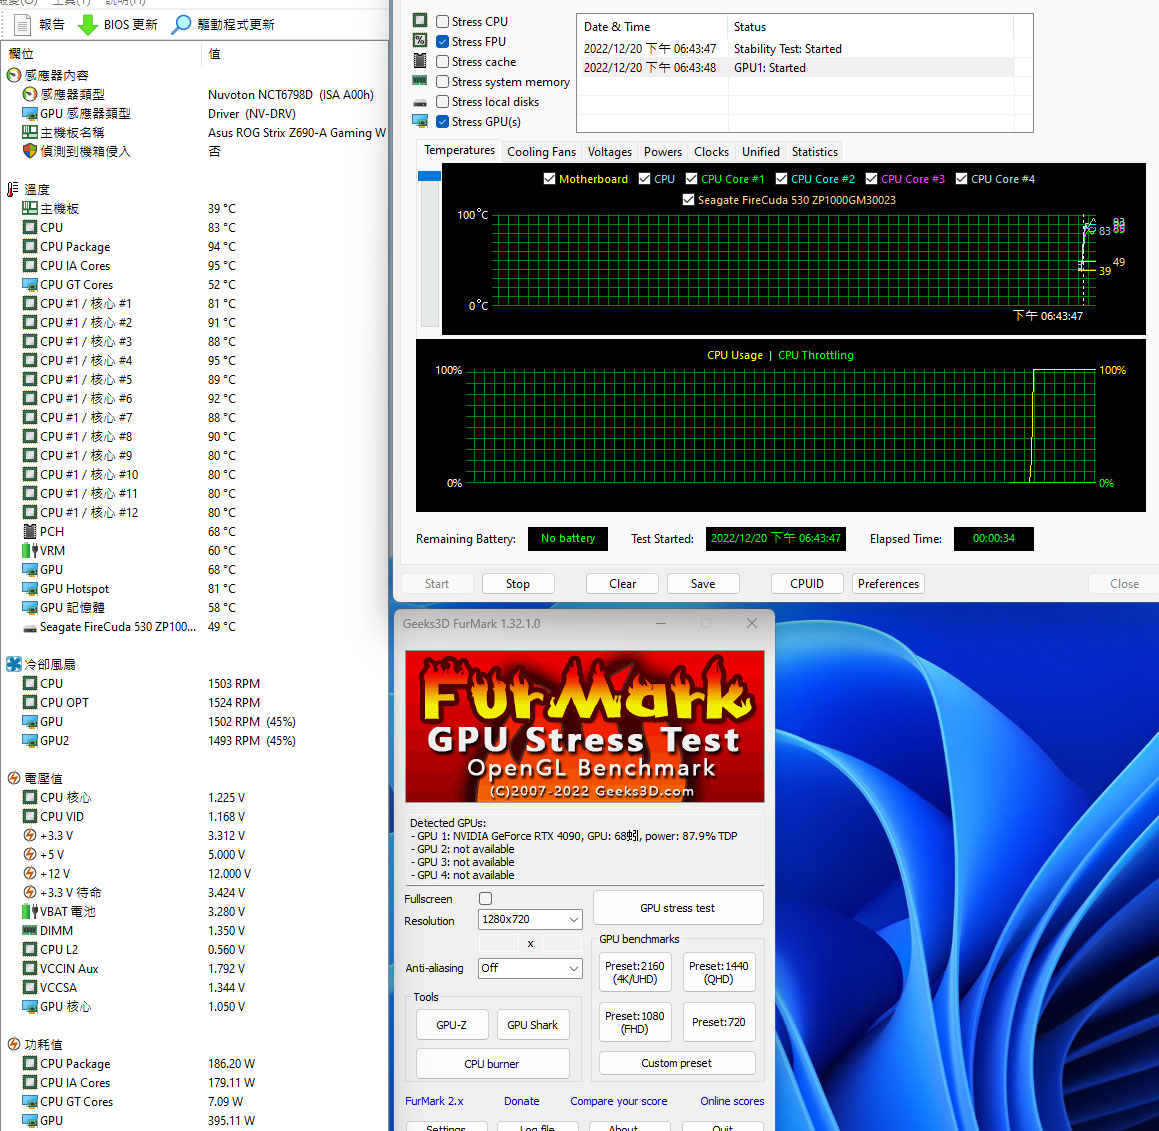
Task: Switch to the Voltages tab
Action: [609, 152]
